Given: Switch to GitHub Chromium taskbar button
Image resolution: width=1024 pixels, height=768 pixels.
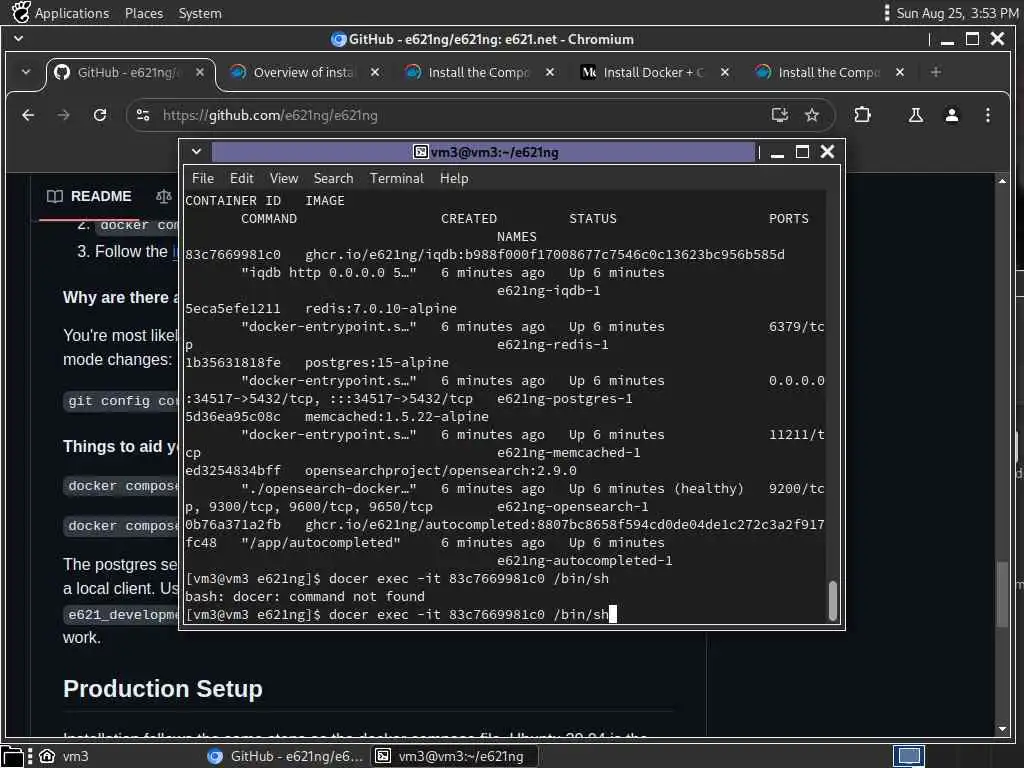Looking at the screenshot, I should (285, 756).
